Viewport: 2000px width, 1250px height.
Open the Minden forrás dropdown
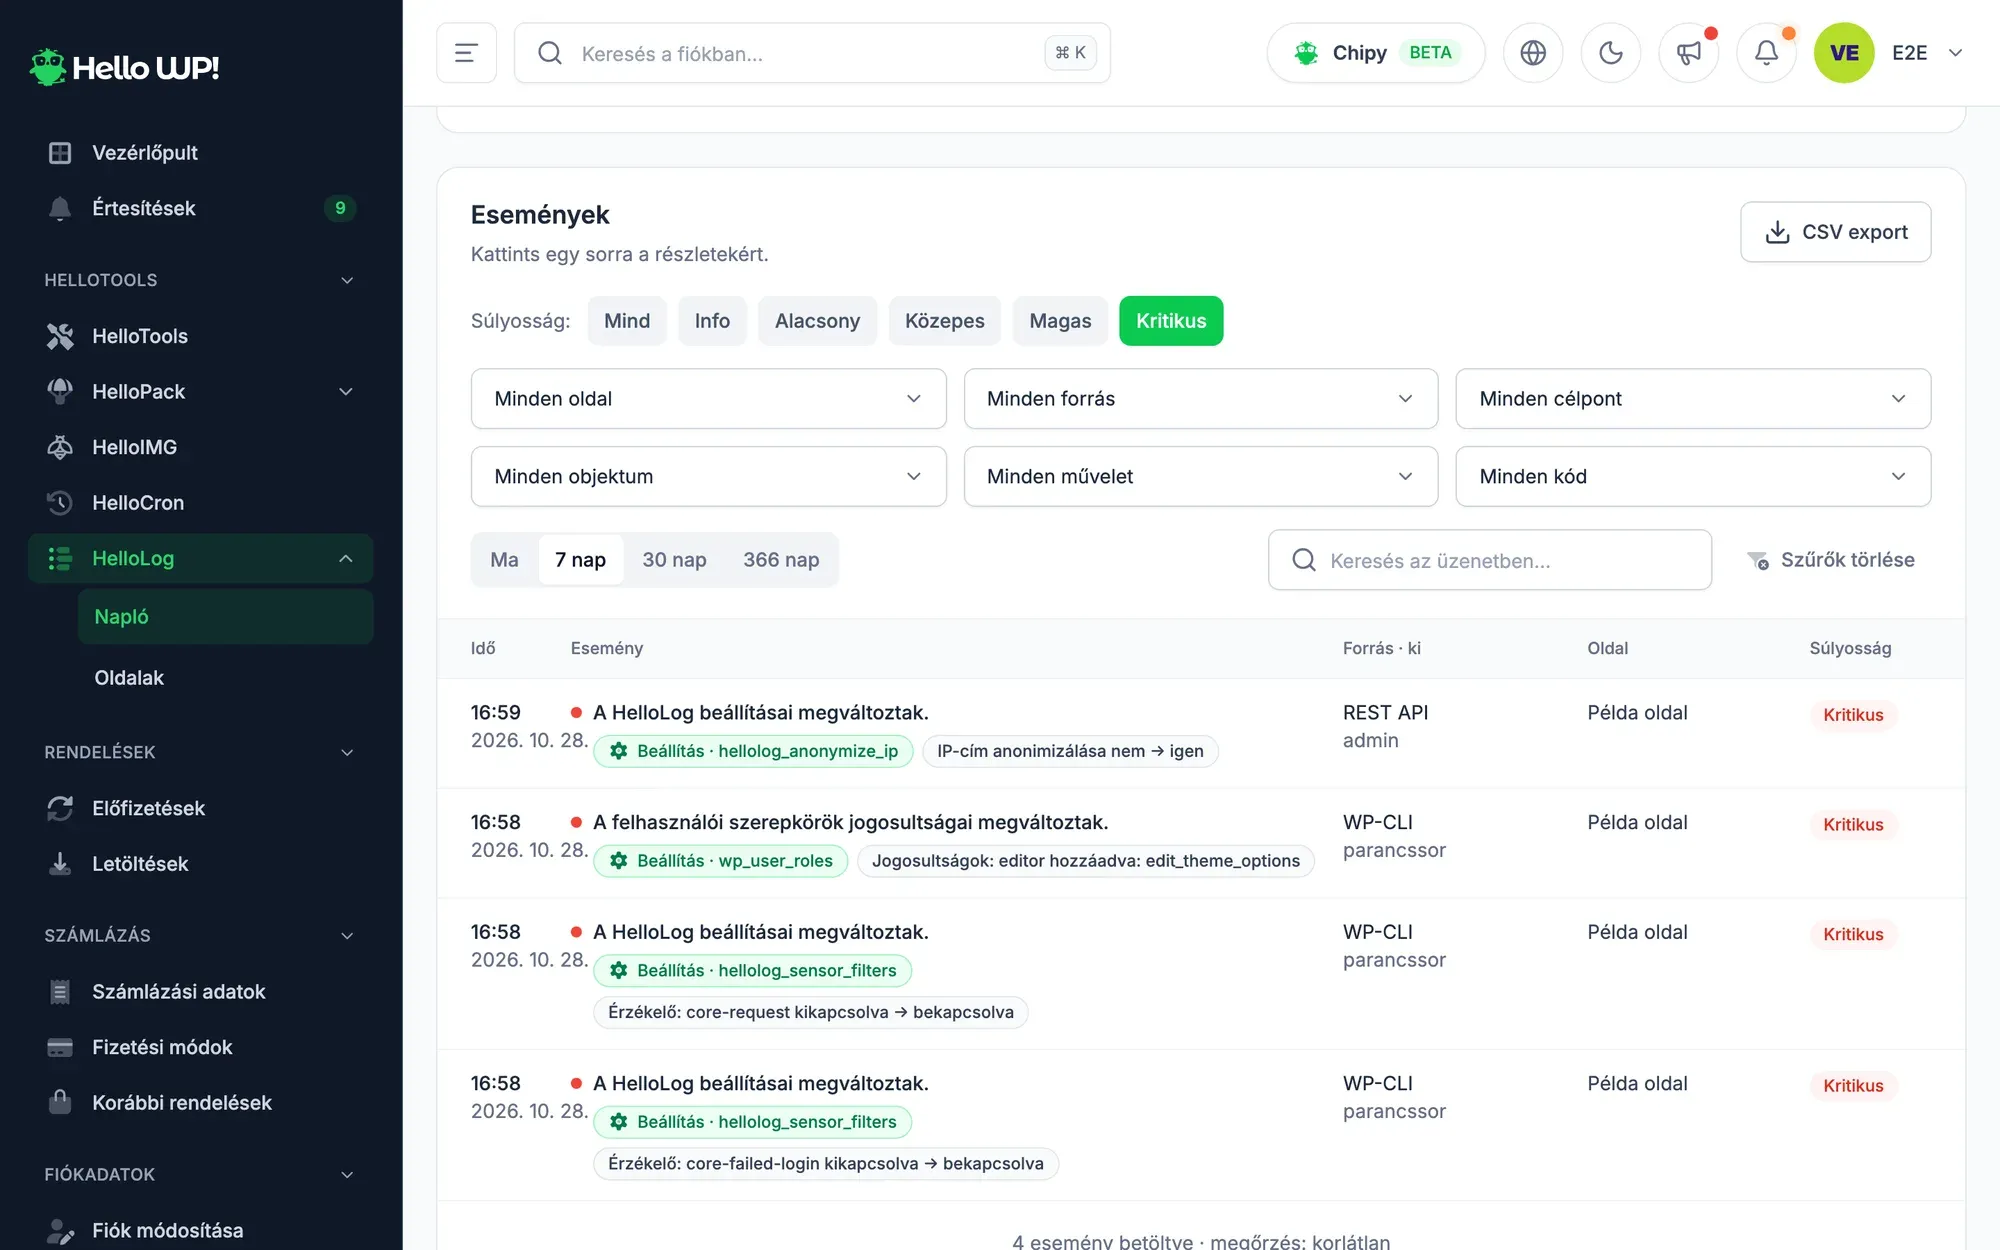pyautogui.click(x=1200, y=399)
